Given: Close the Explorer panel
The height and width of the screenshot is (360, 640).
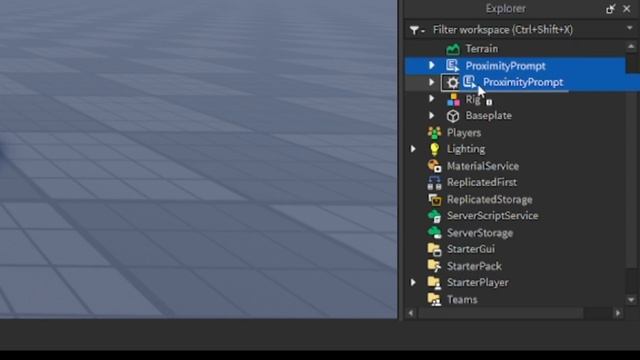Looking at the screenshot, I should (x=627, y=9).
